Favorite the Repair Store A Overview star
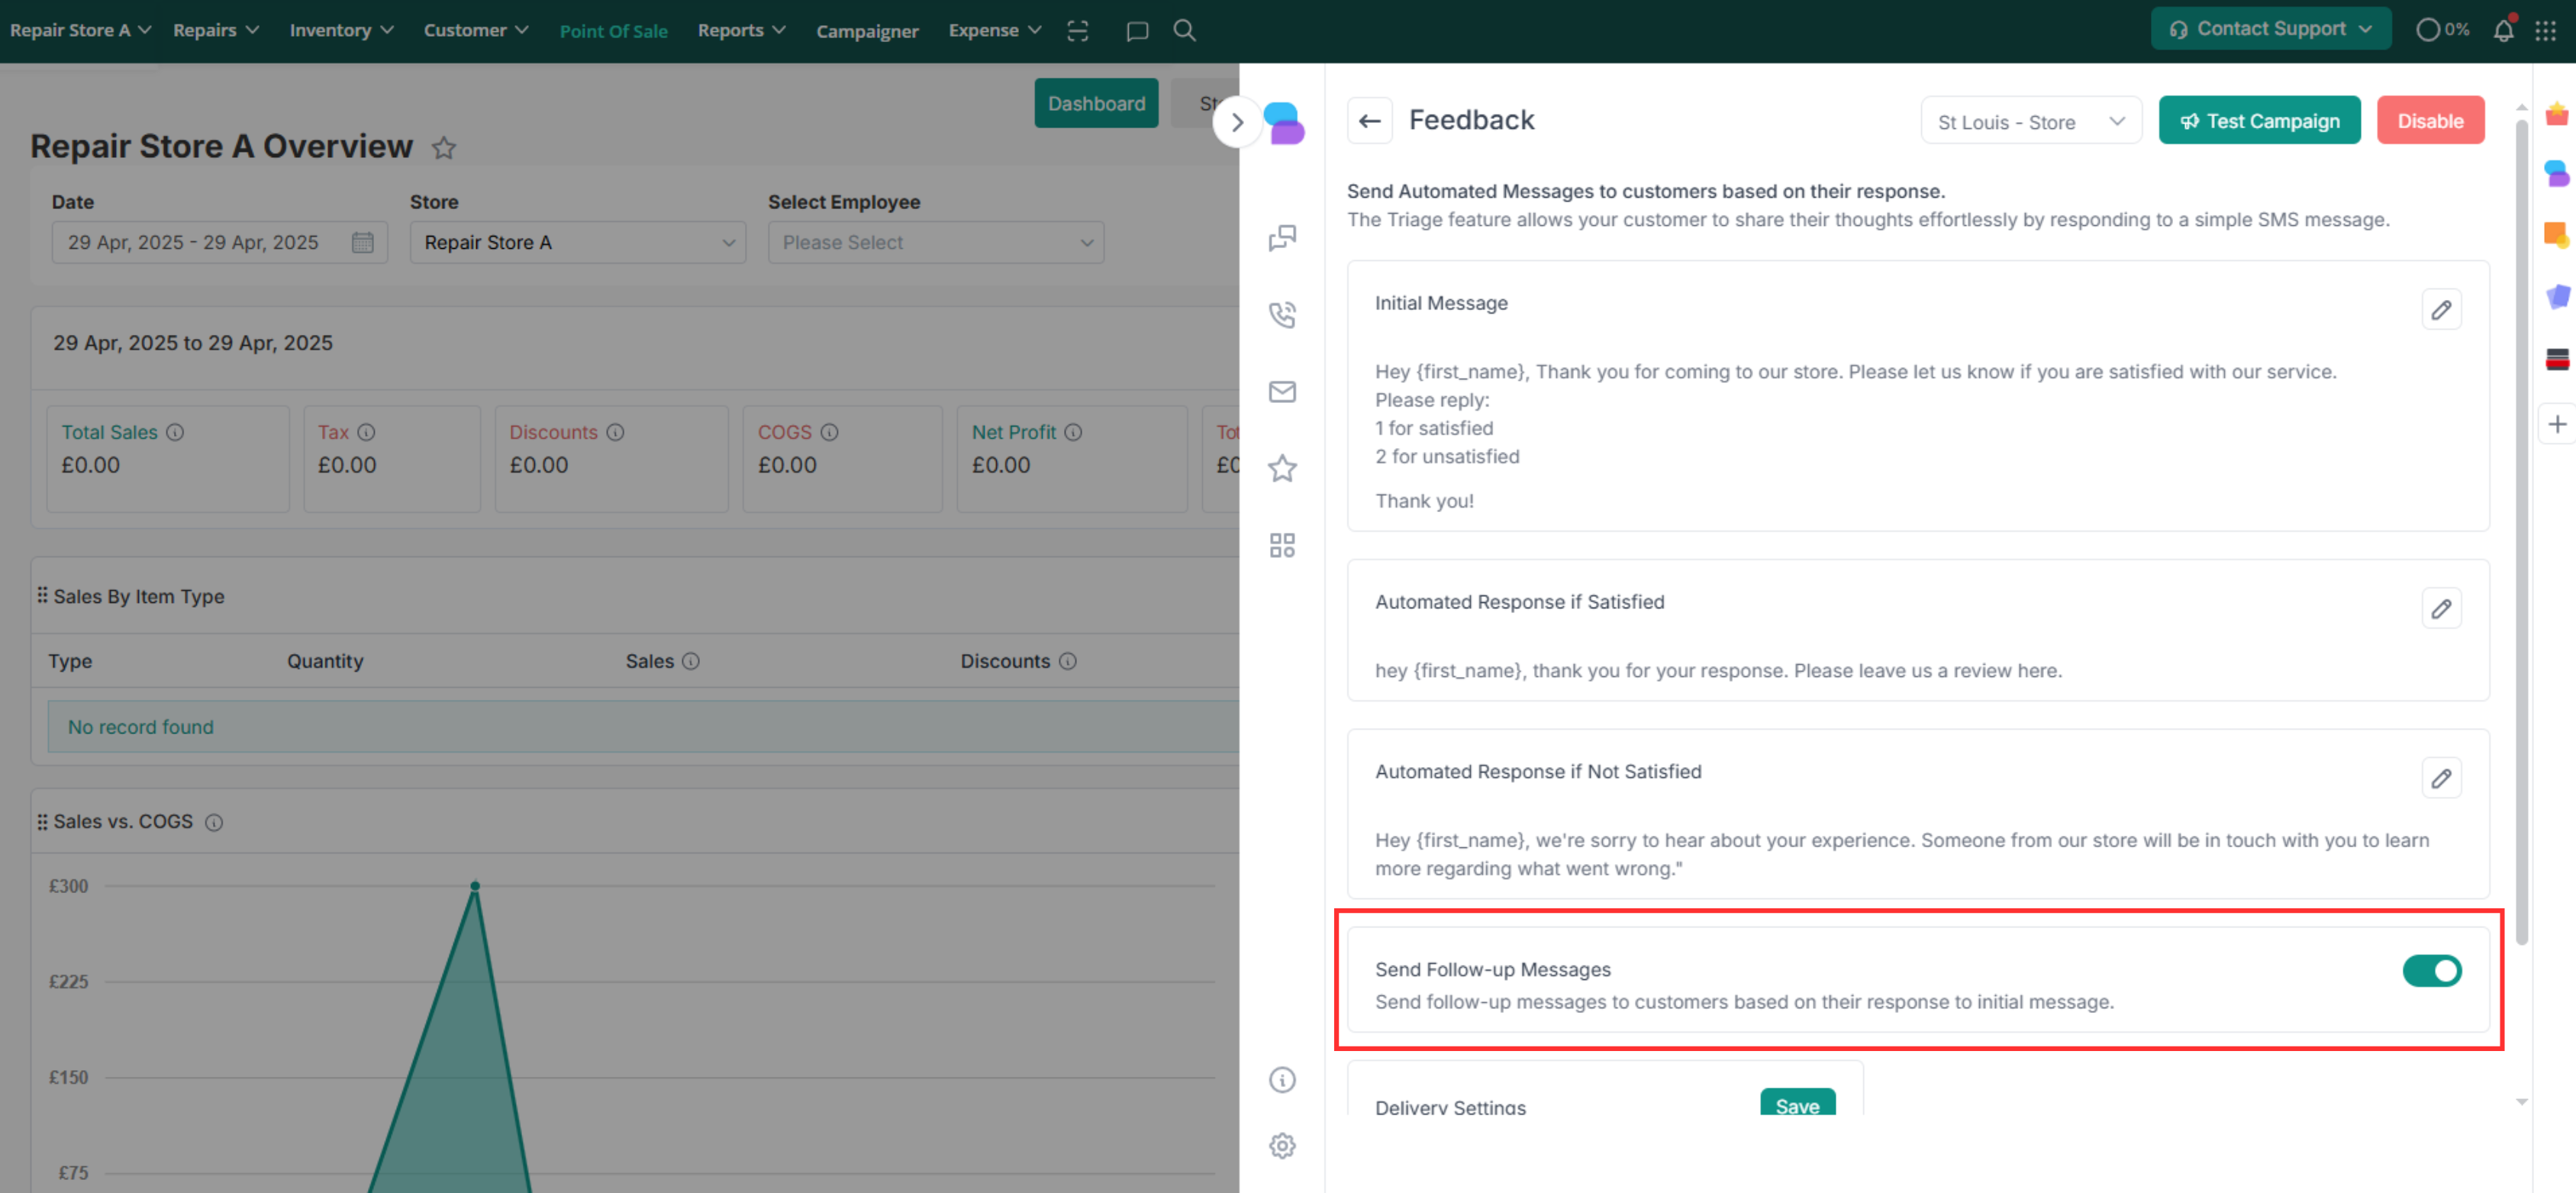 pos(444,148)
